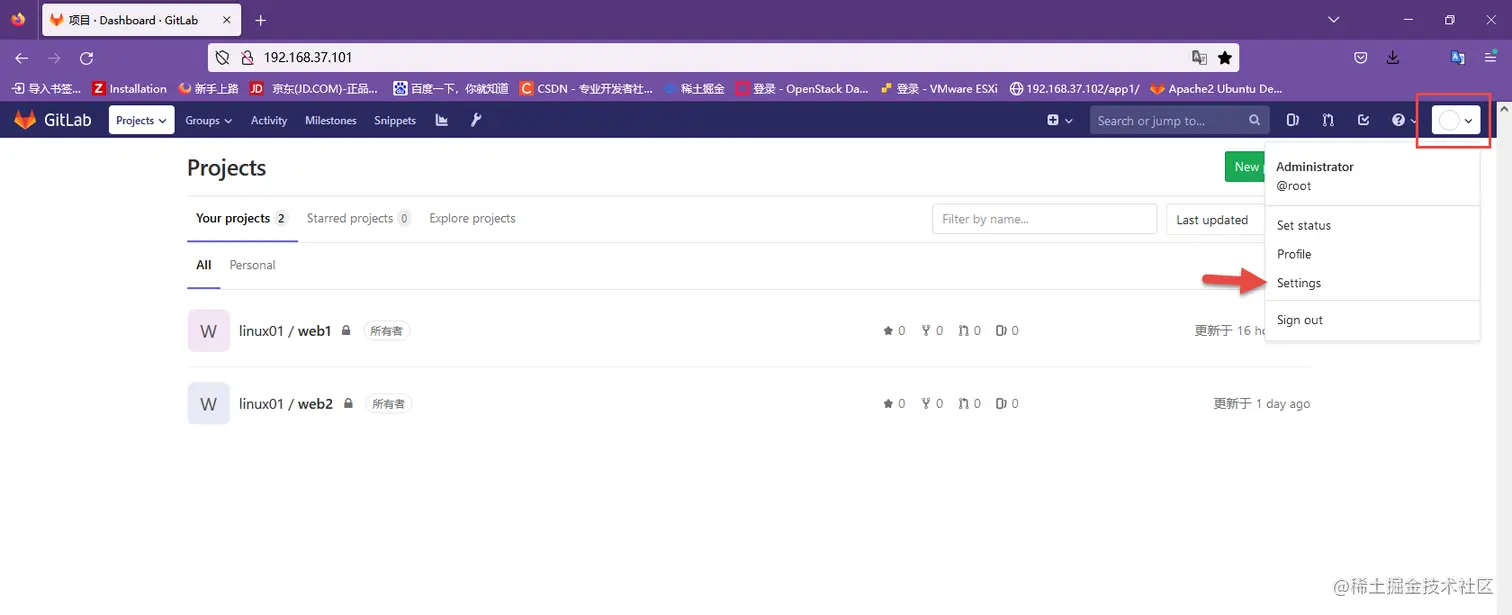This screenshot has height=615, width=1512.
Task: Open Milestones in the navbar
Action: pos(331,120)
